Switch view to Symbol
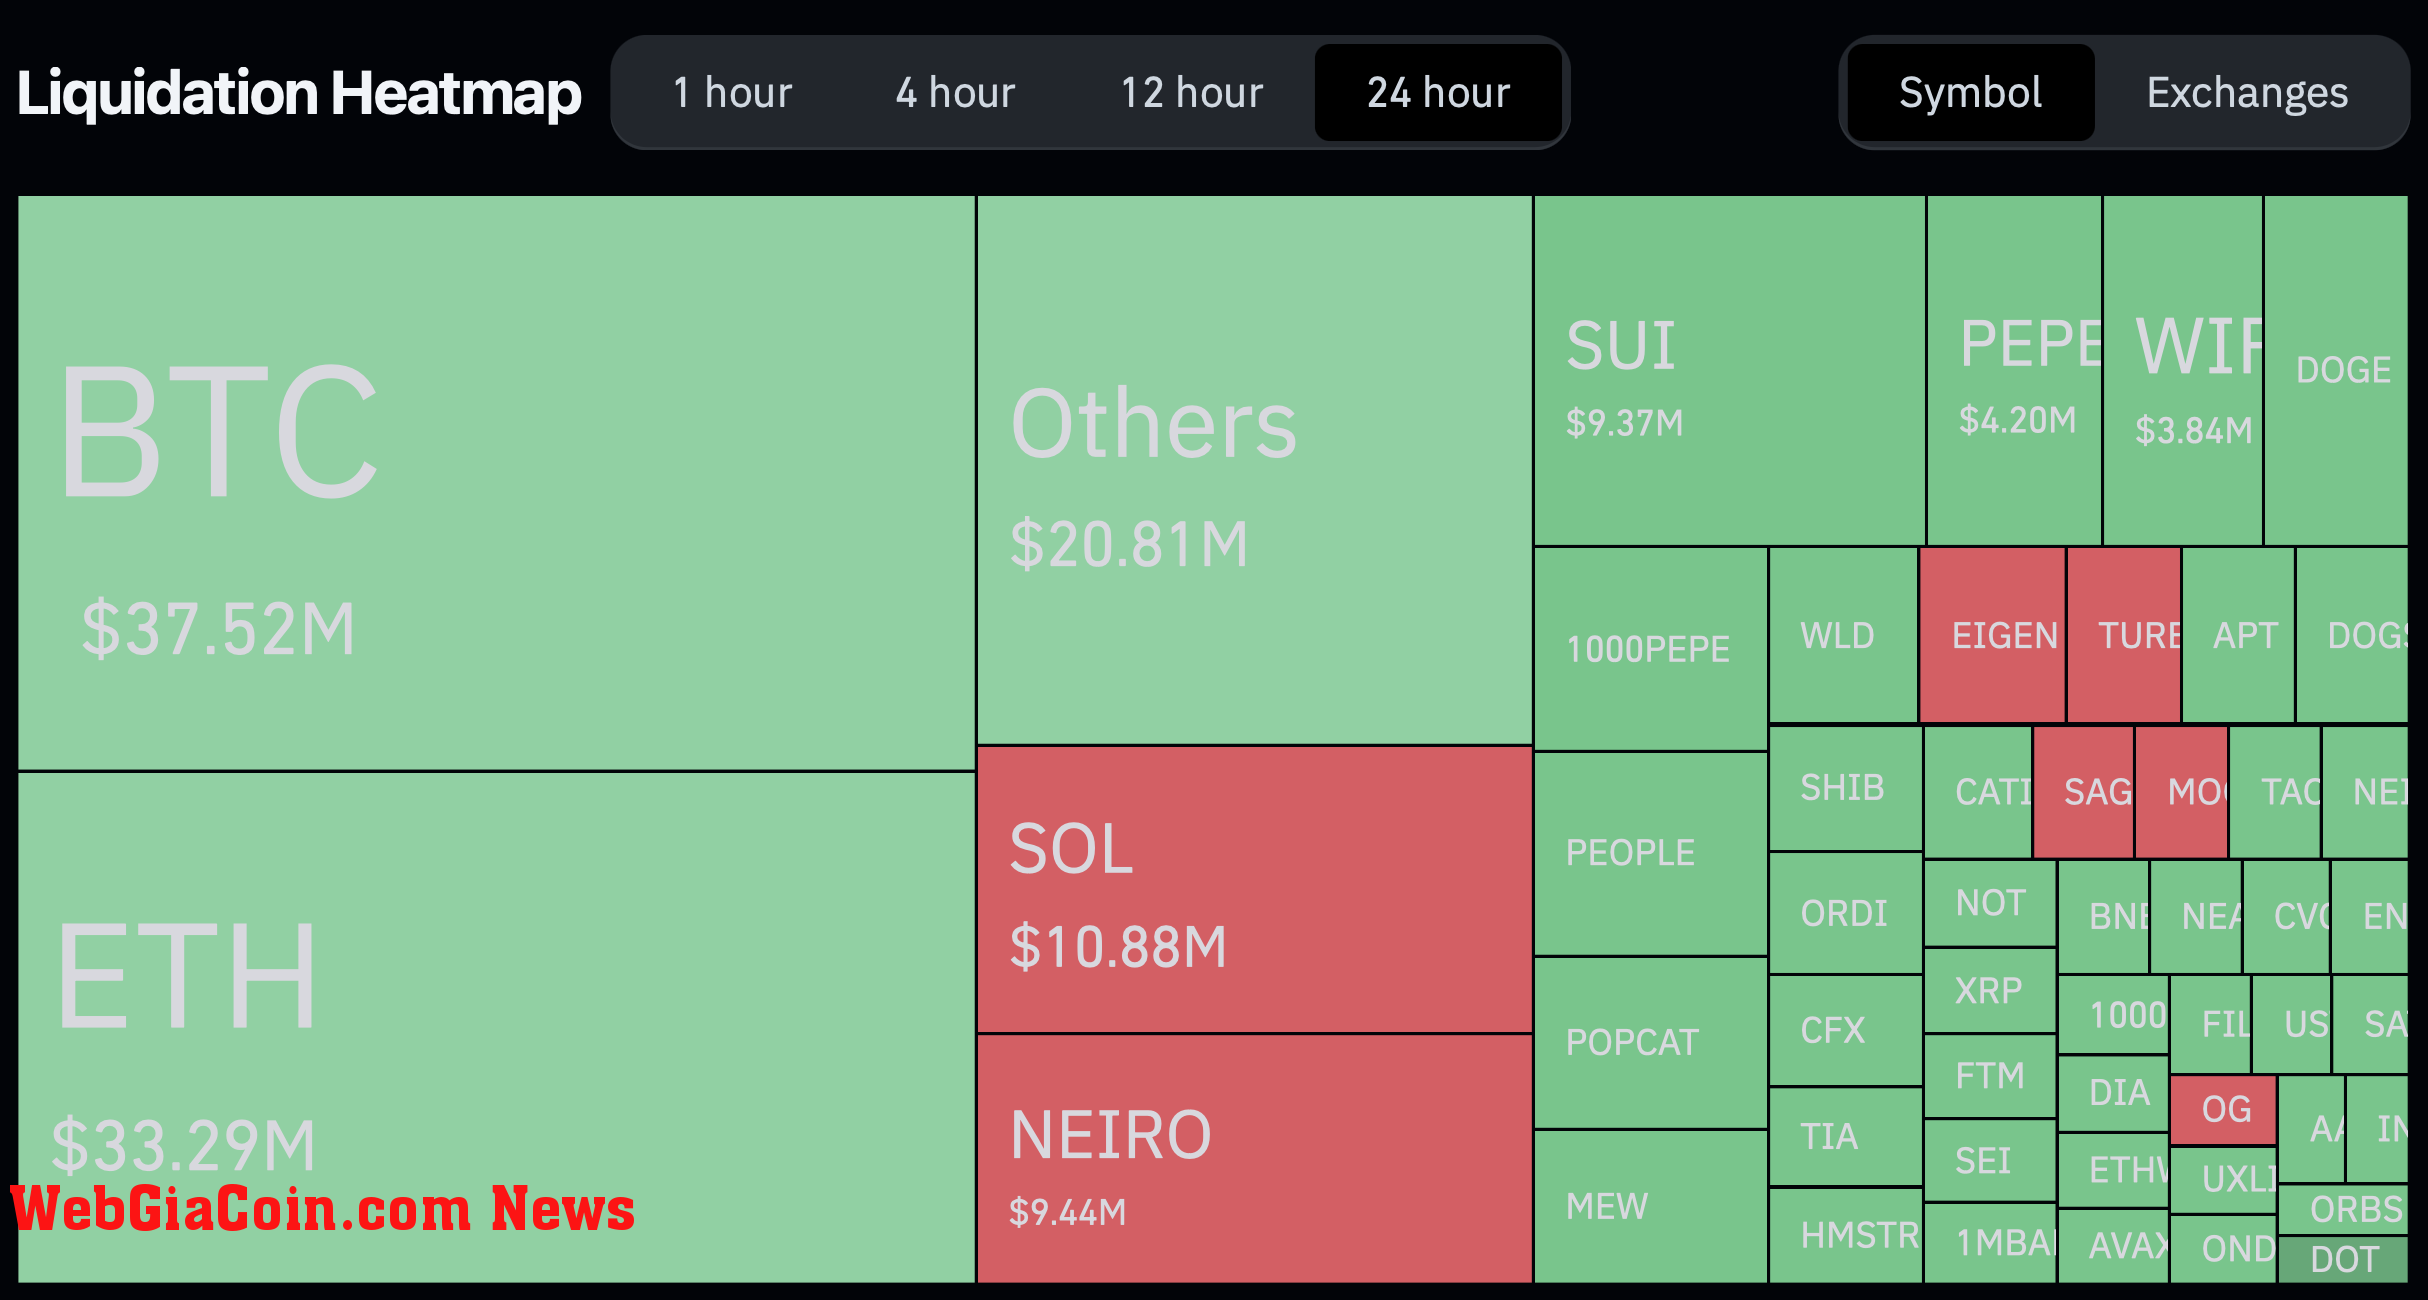This screenshot has width=2428, height=1300. click(1970, 93)
